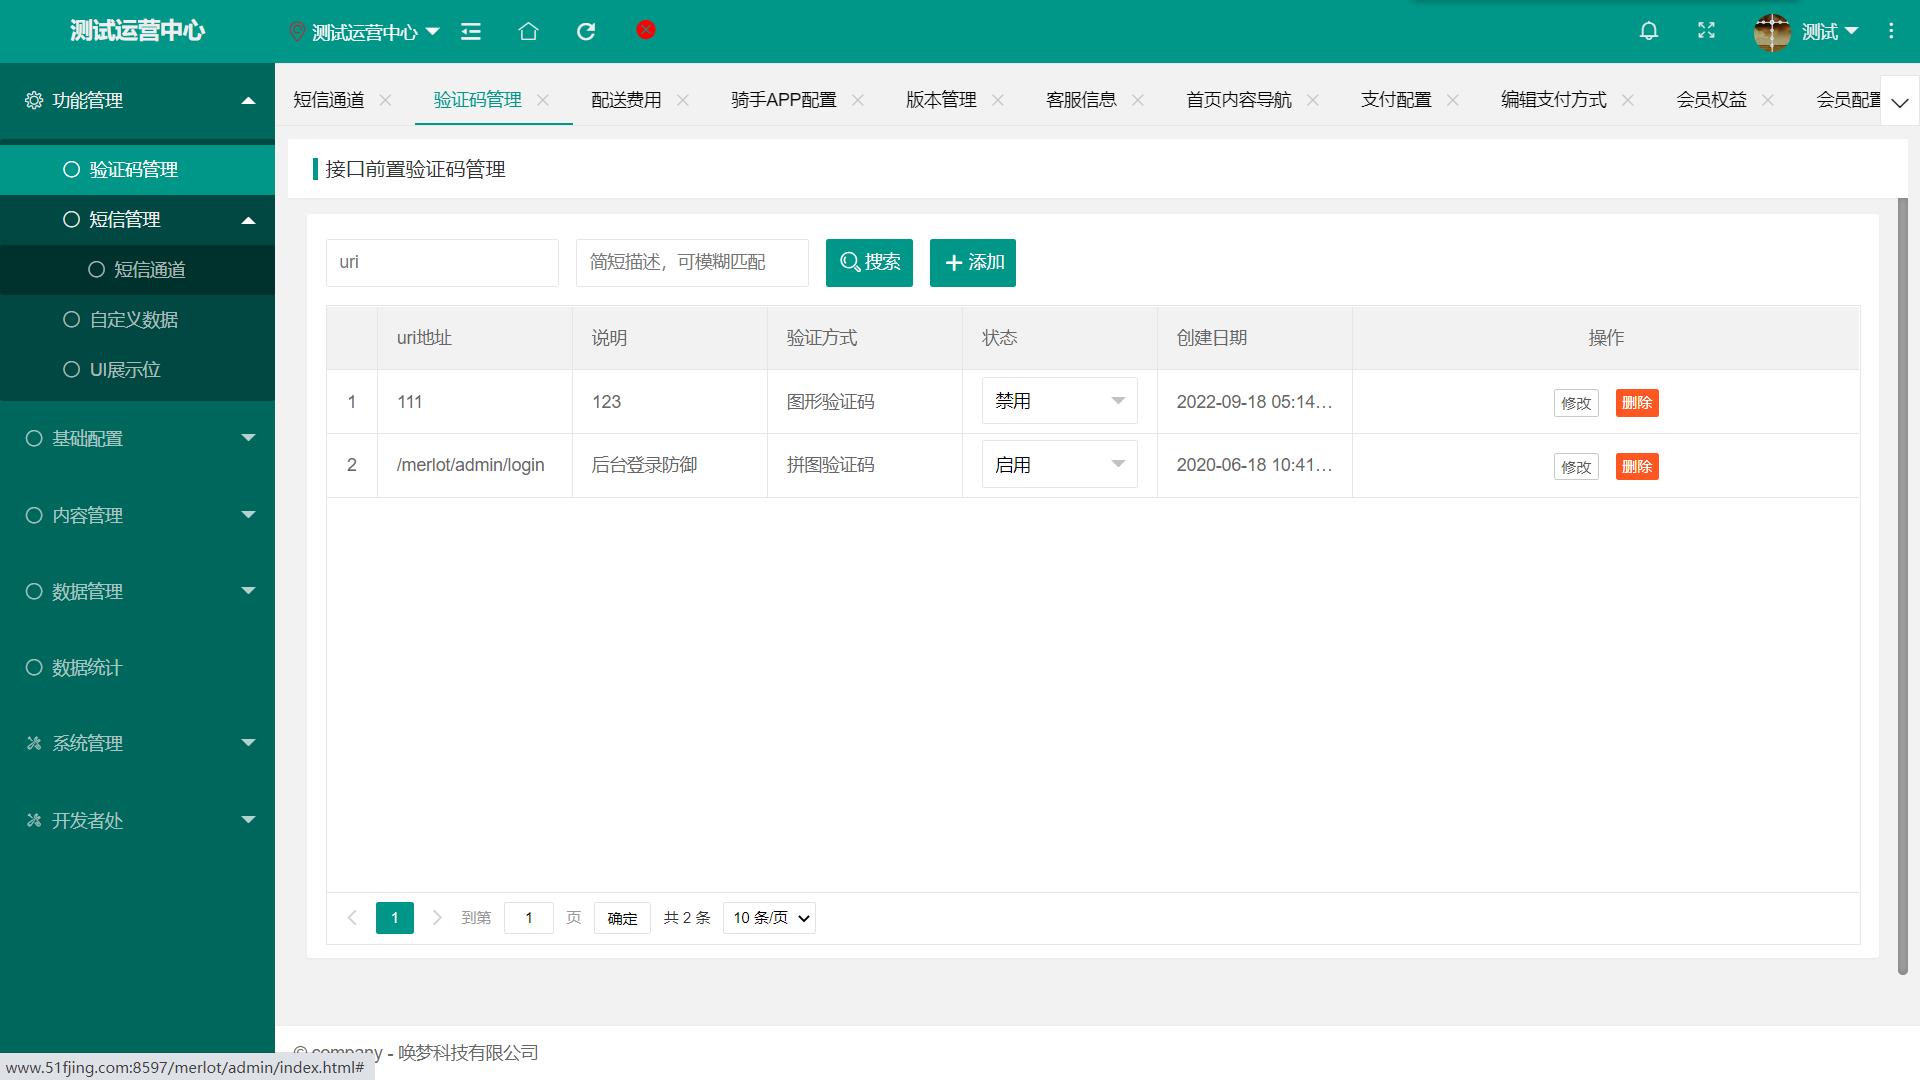Click the location pin icon in the header
Image resolution: width=1920 pixels, height=1080 pixels.
[x=297, y=32]
